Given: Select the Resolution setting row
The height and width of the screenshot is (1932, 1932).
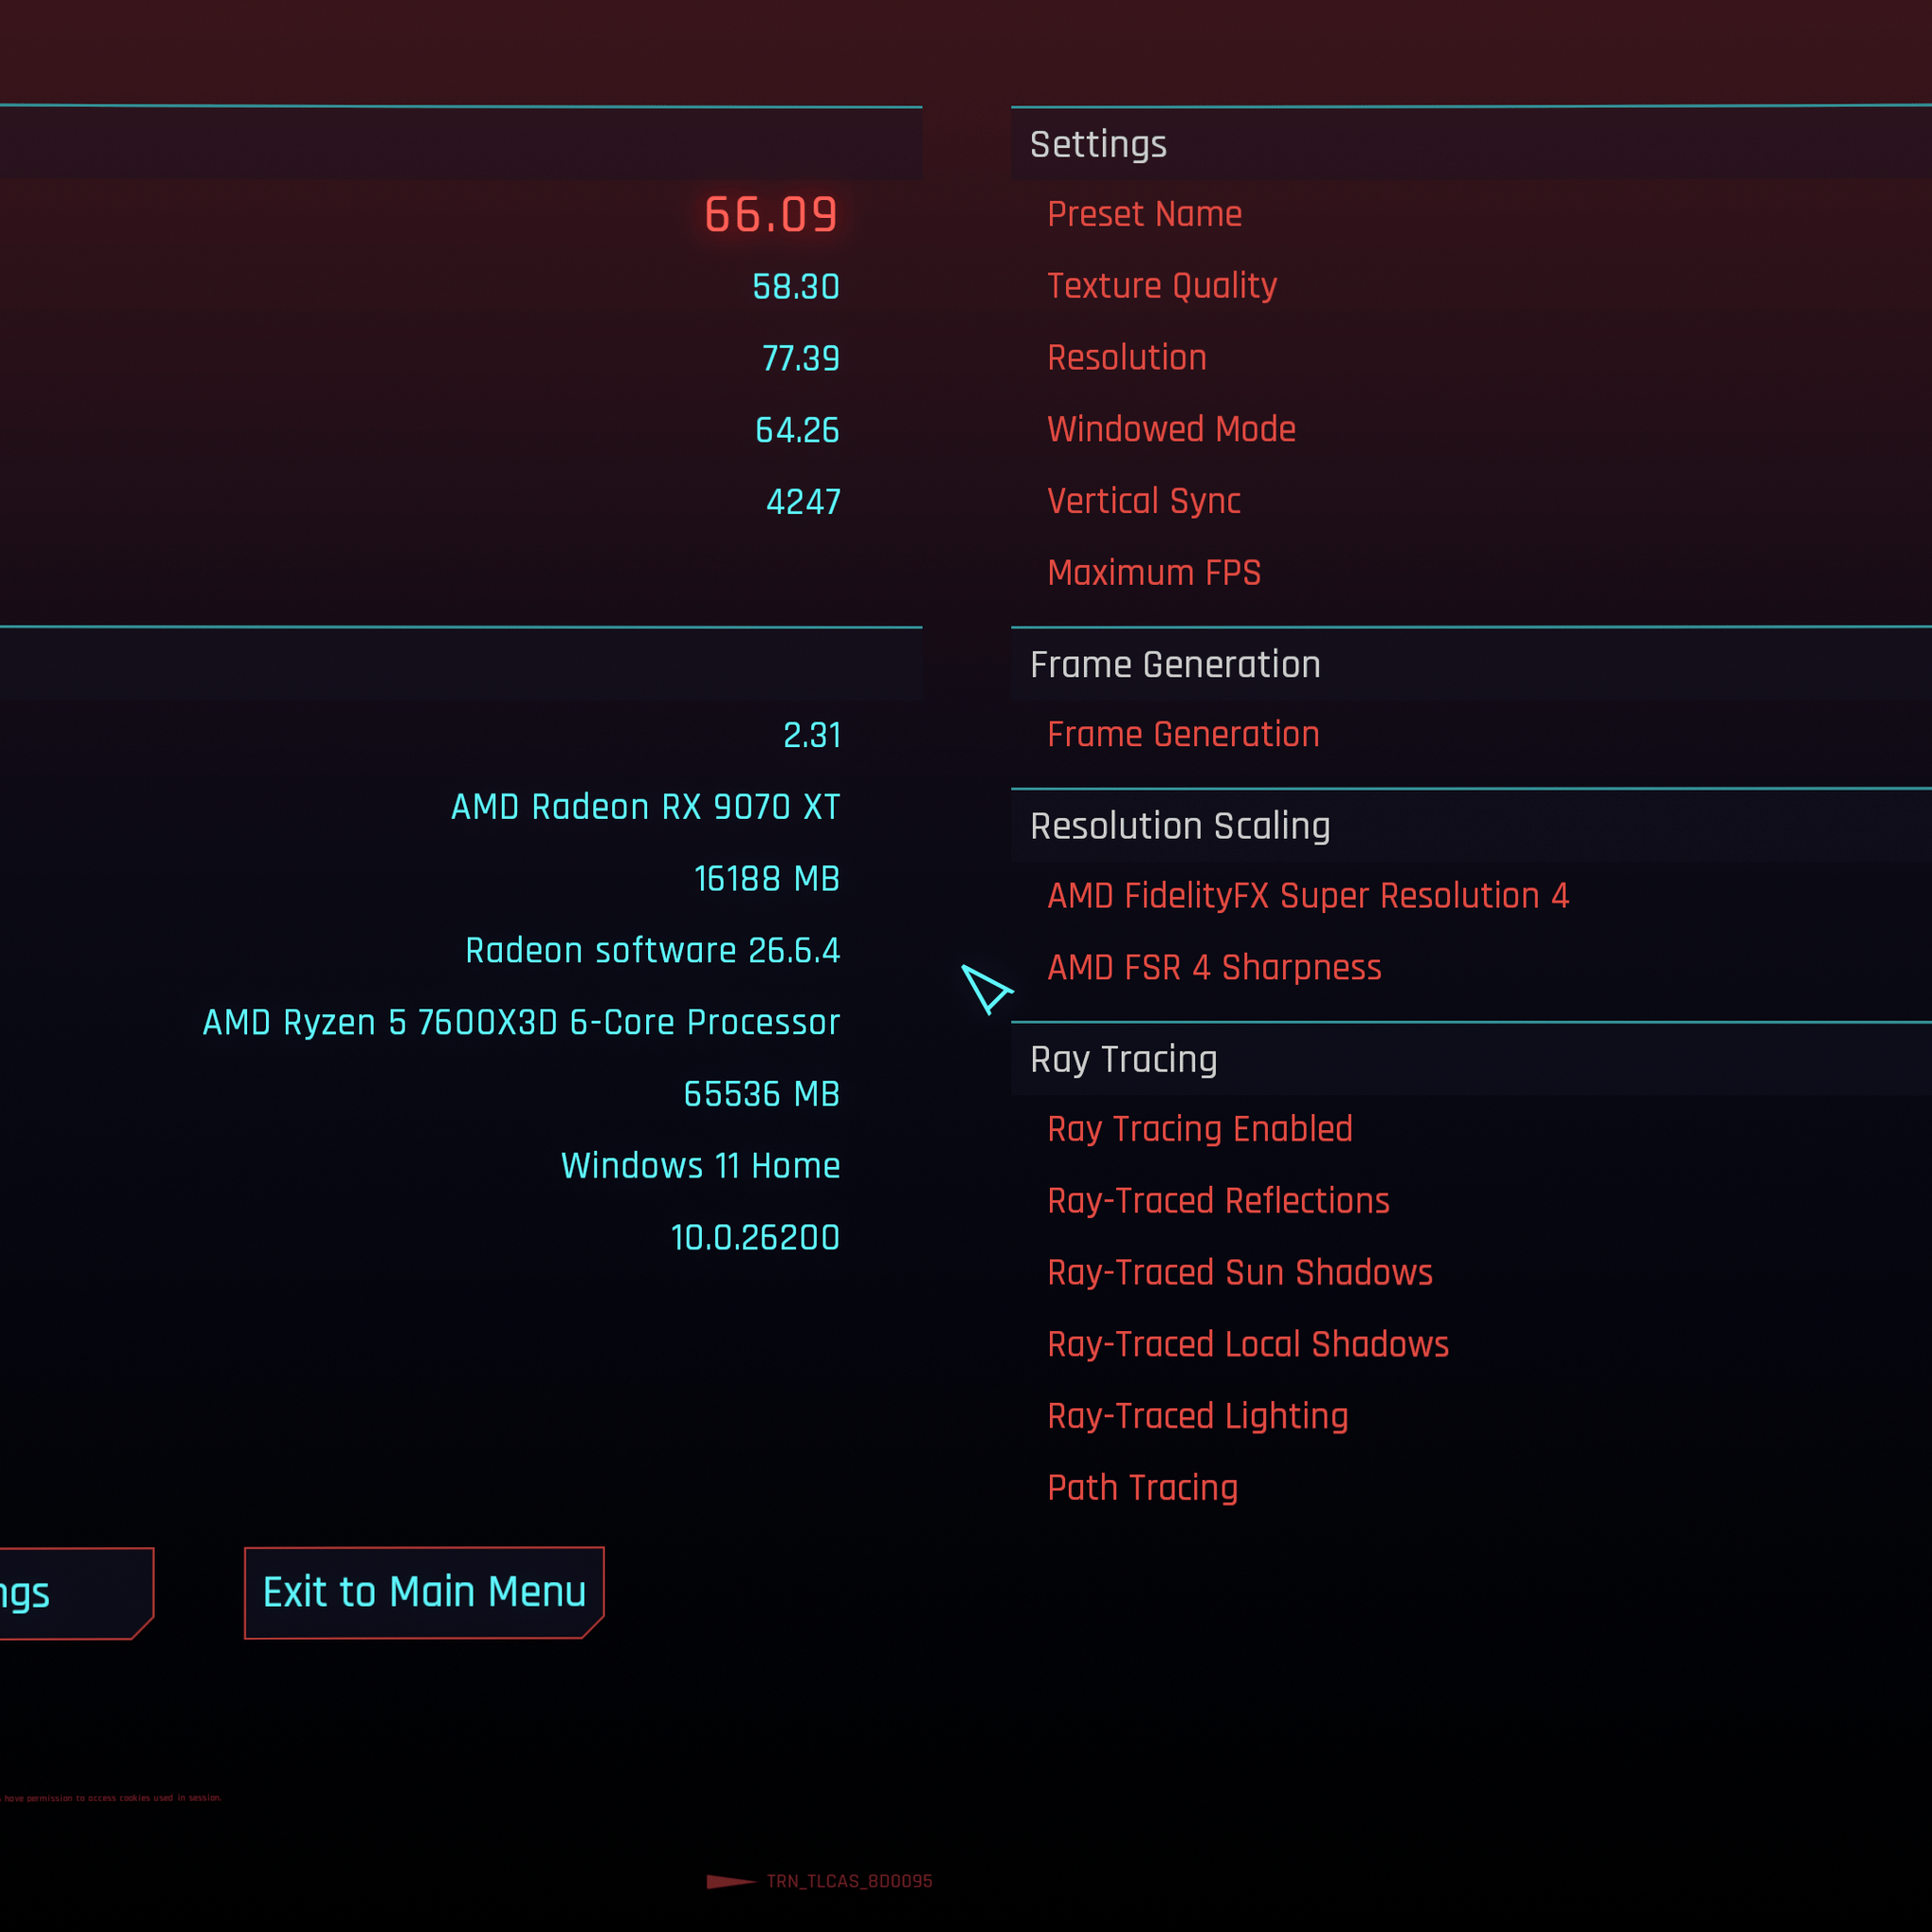Looking at the screenshot, I should (x=1471, y=358).
